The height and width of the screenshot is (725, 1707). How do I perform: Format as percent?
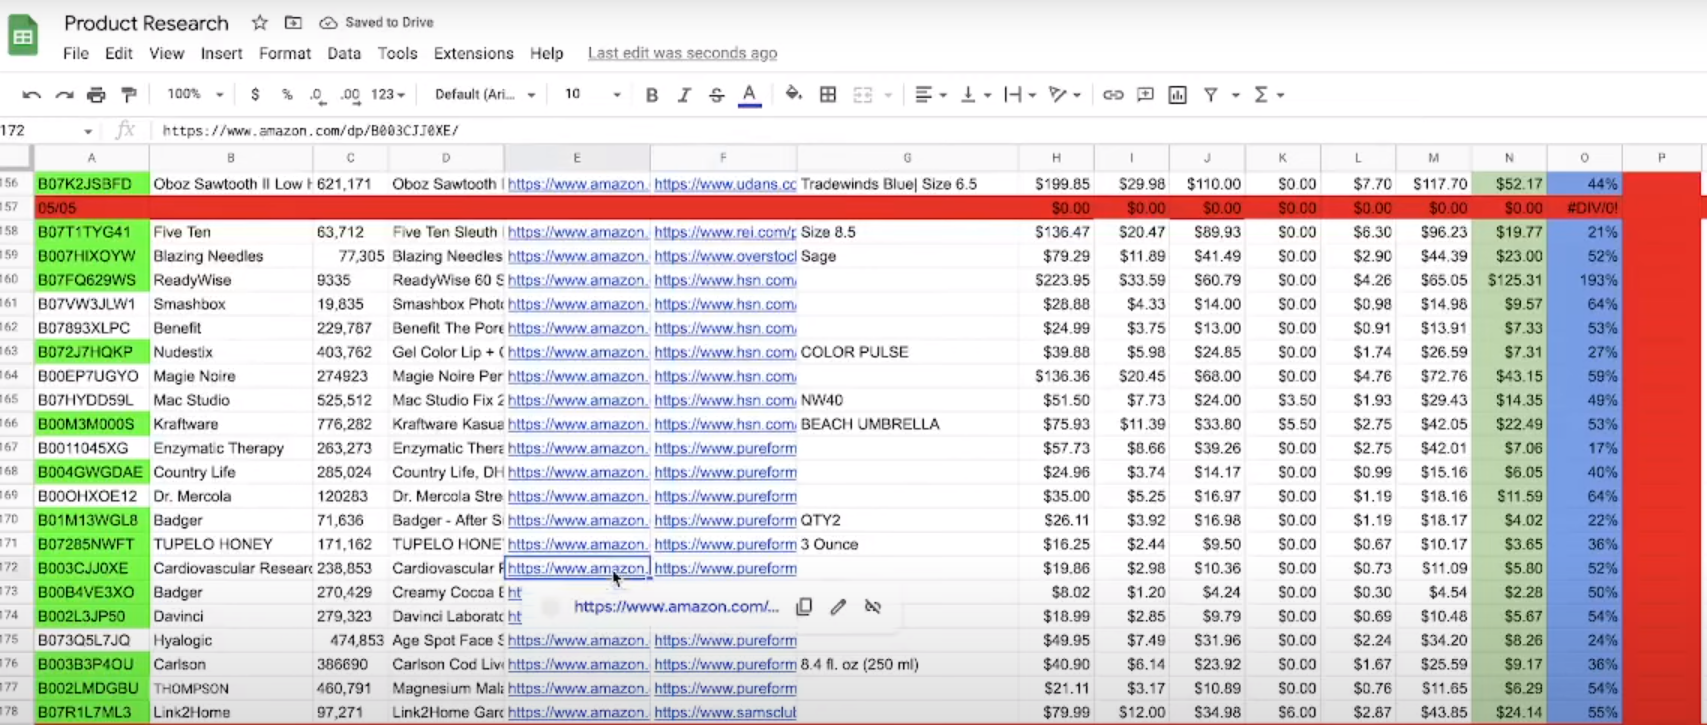click(287, 95)
